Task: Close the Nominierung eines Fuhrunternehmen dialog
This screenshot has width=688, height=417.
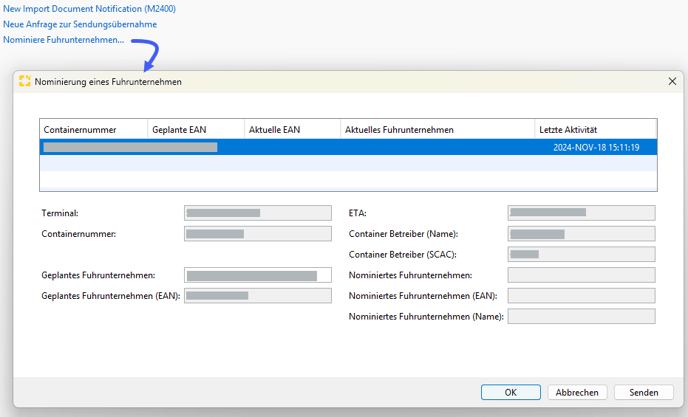Action: 672,81
